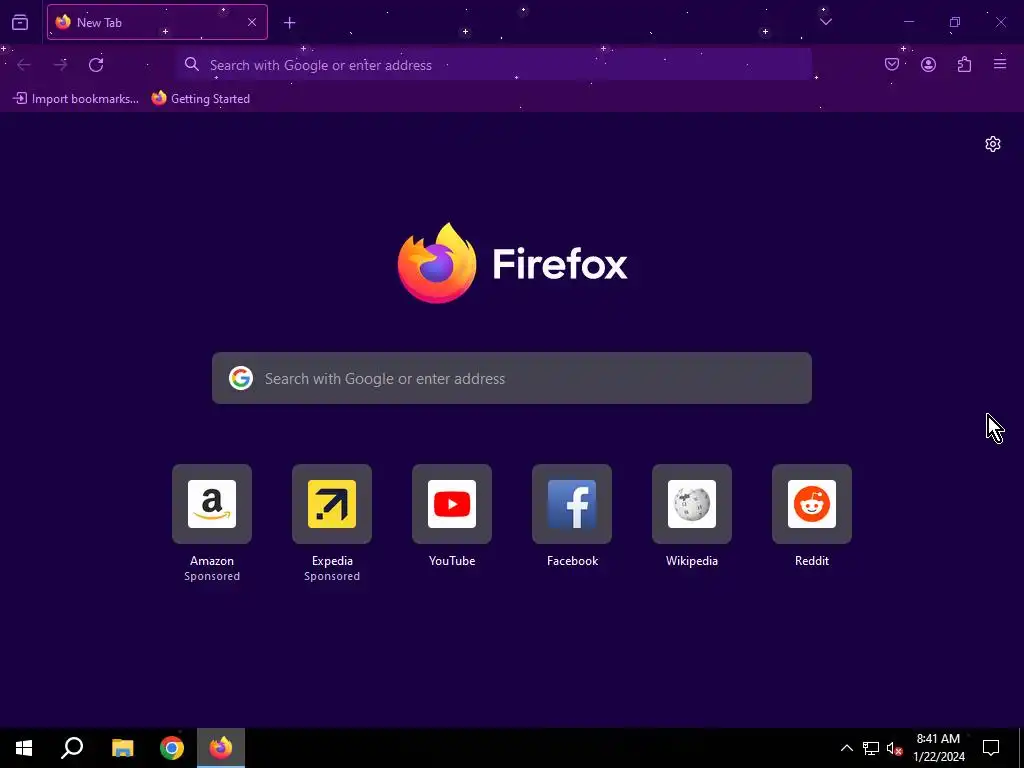Close the Firefox window
This screenshot has width=1024, height=768.
pos(1000,22)
